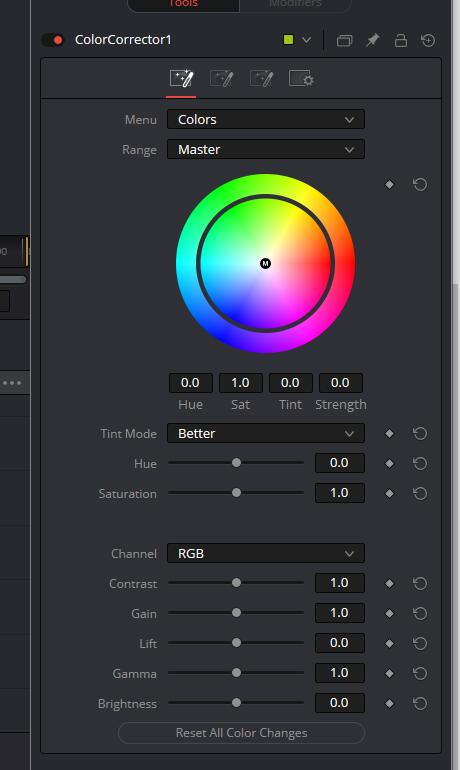This screenshot has height=770, width=460.
Task: Add keyframe for Hue slider
Action: coord(389,464)
